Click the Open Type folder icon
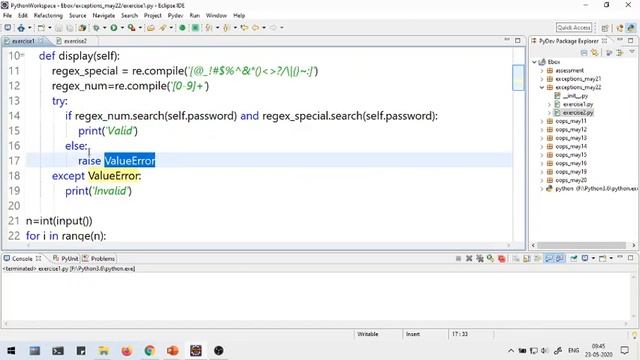640x360 pixels. 151,28
